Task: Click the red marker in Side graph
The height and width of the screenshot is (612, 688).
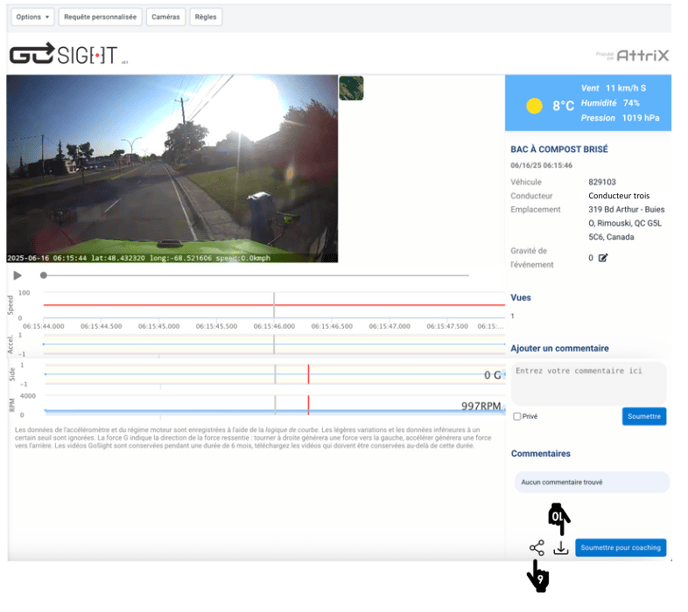Action: (308, 374)
